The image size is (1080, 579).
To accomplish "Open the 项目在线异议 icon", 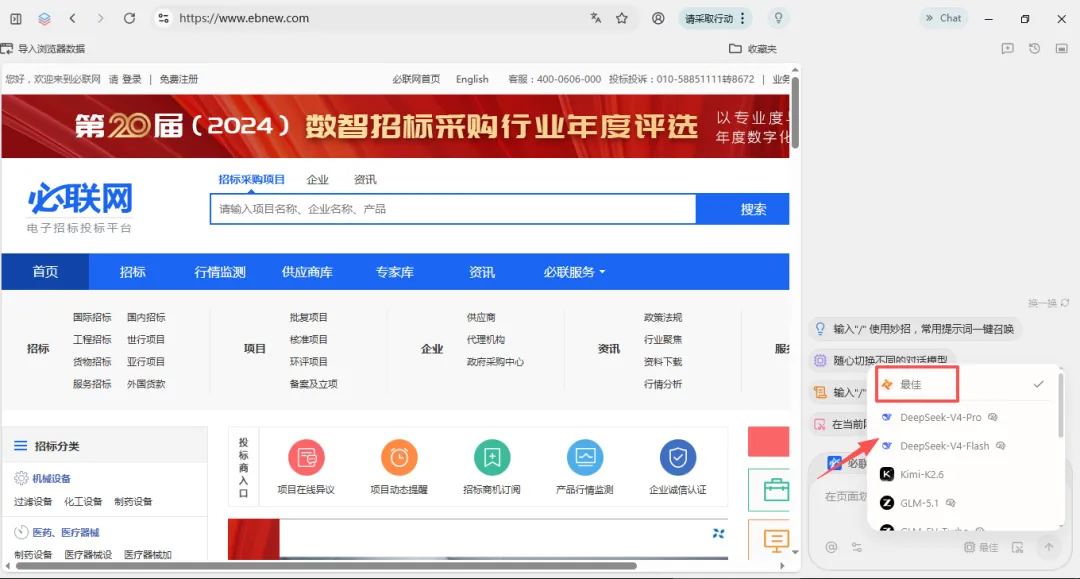I will tap(307, 458).
